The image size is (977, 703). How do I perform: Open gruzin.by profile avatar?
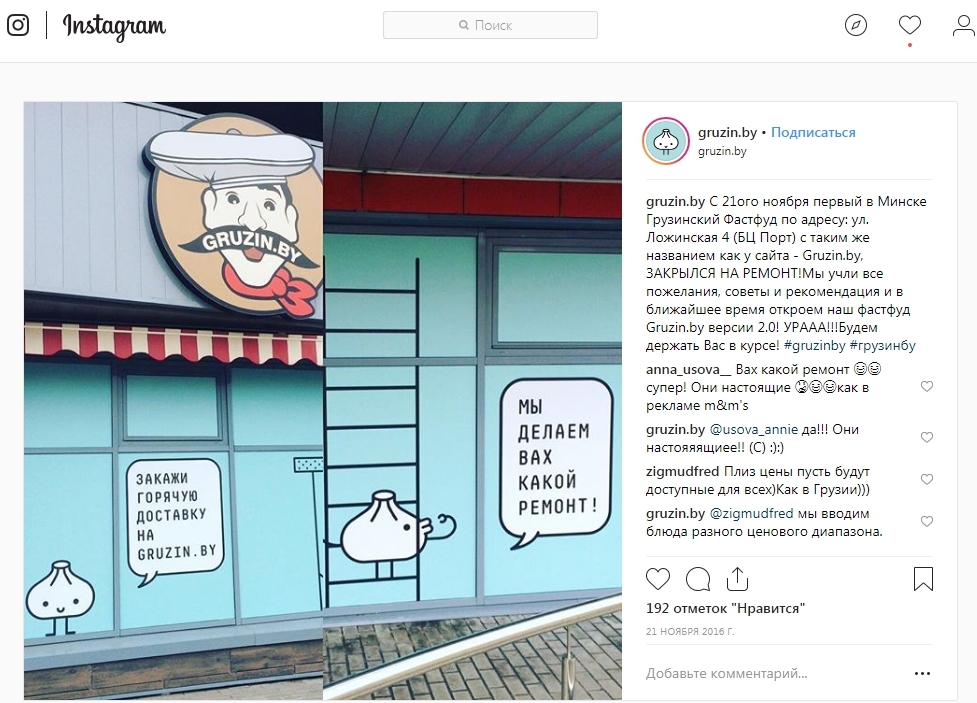click(666, 141)
